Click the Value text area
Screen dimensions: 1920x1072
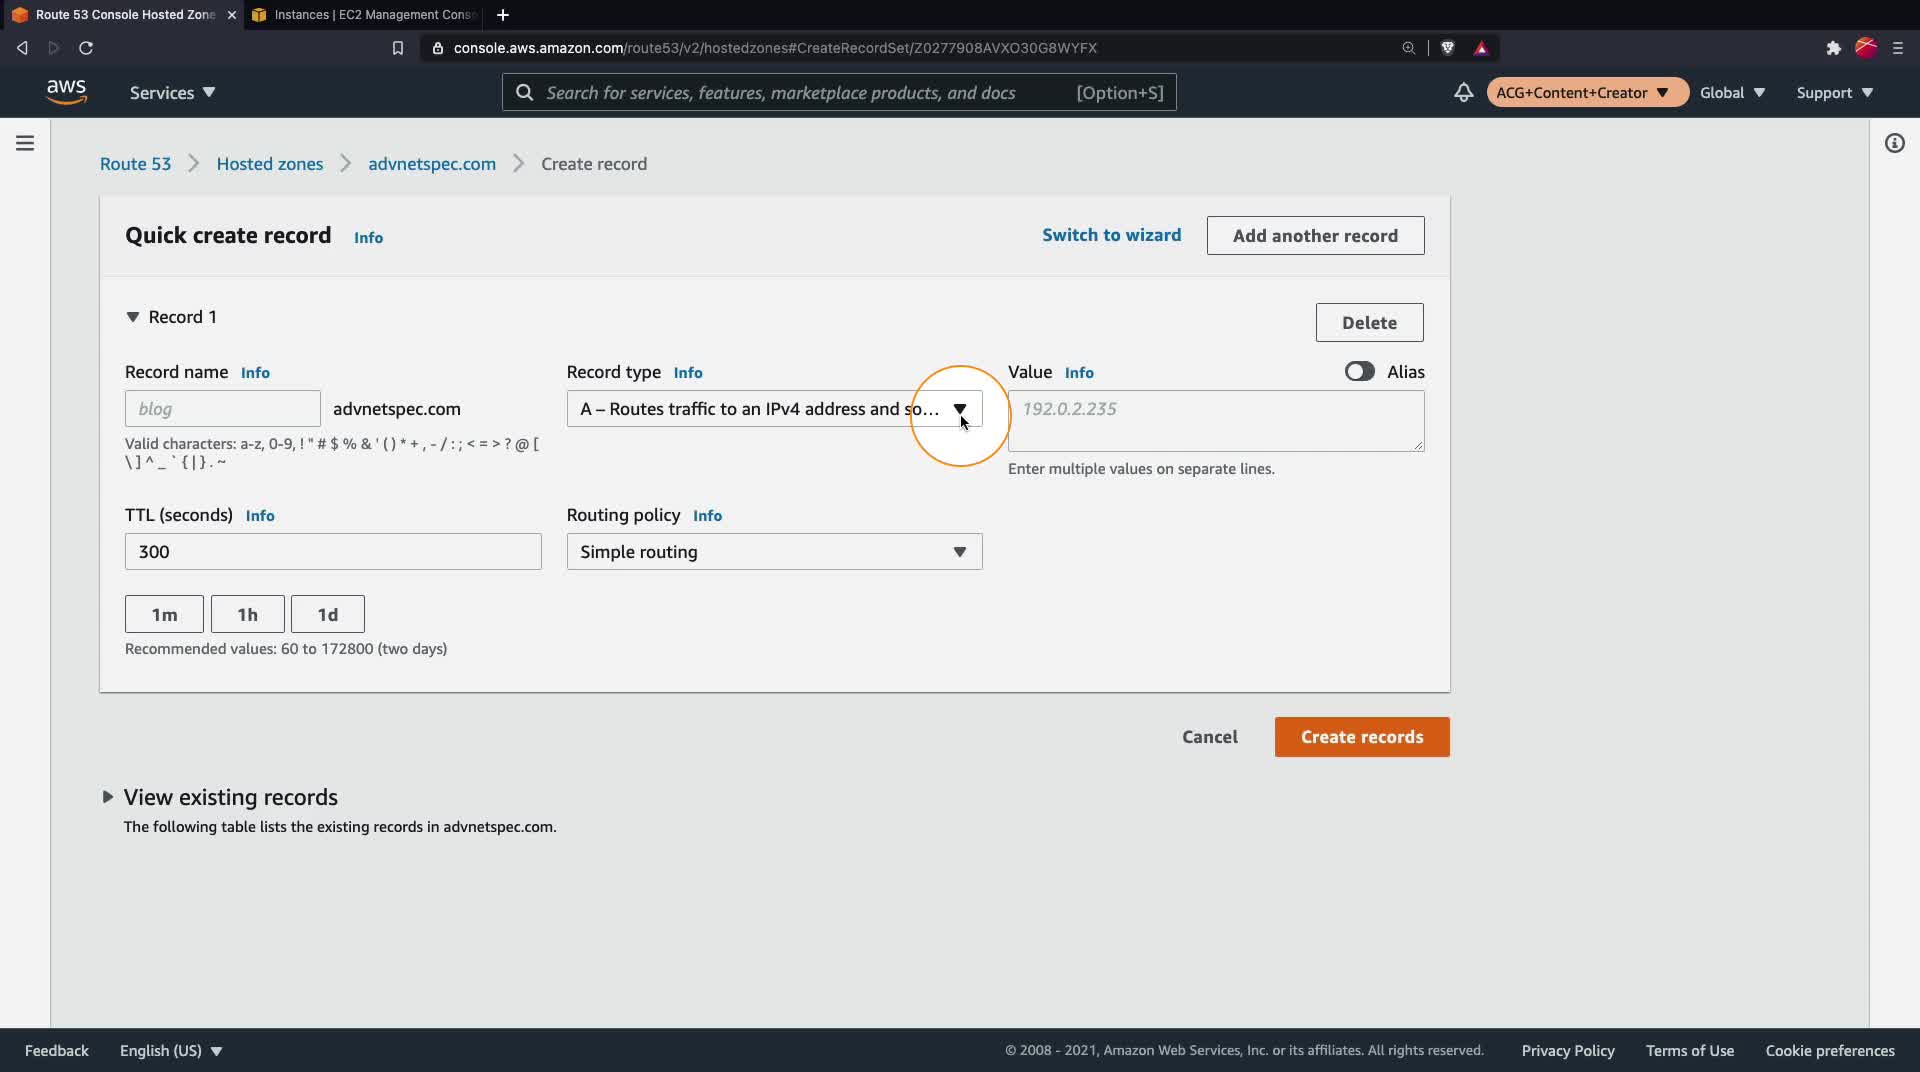(x=1216, y=421)
